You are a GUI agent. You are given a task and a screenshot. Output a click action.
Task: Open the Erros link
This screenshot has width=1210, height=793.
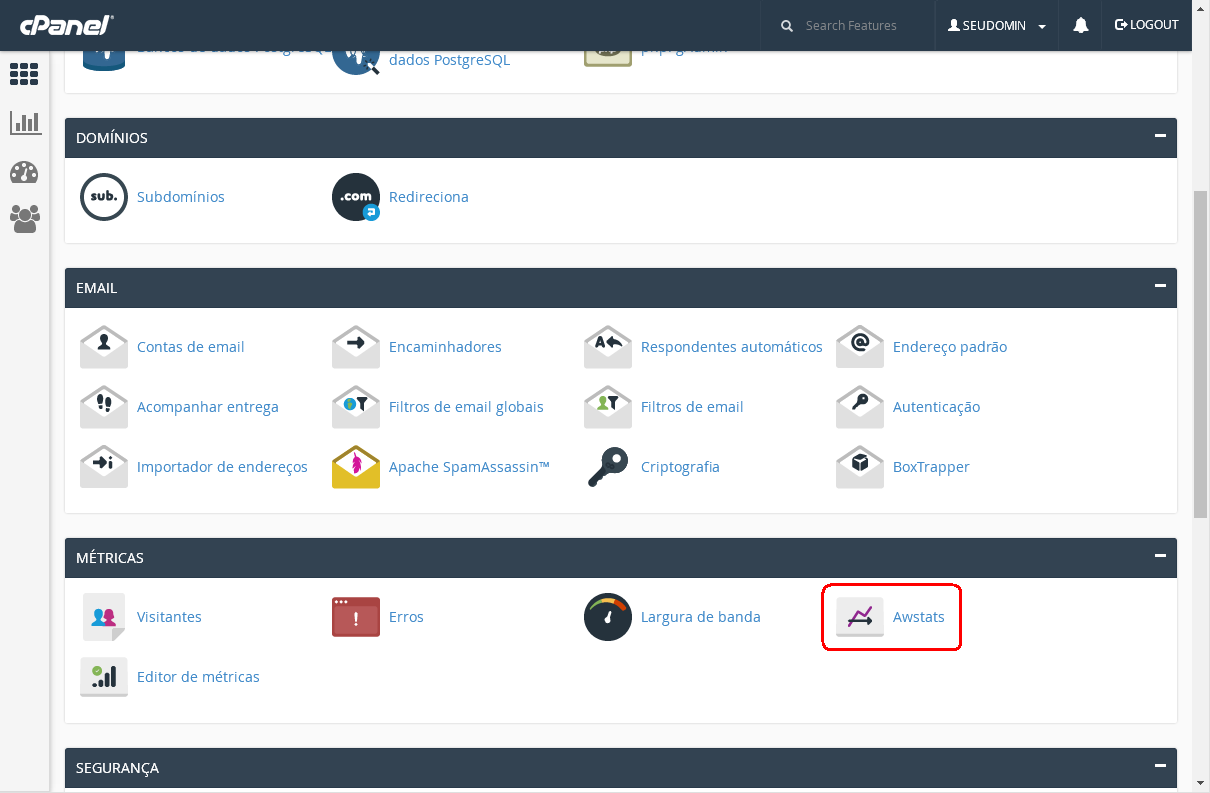click(x=406, y=617)
